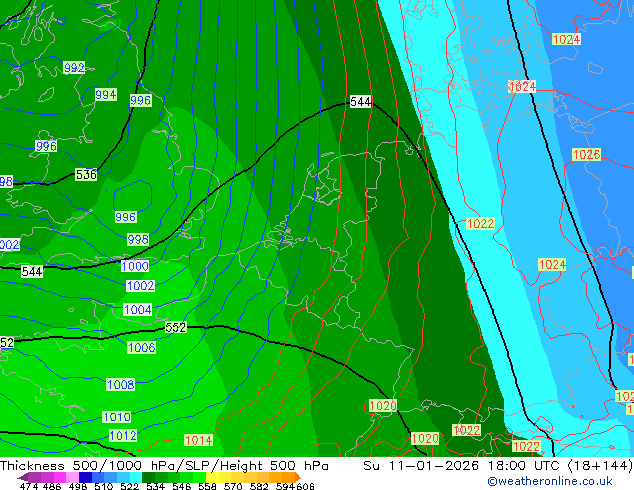Click the 1002 isobar label

coord(140,286)
